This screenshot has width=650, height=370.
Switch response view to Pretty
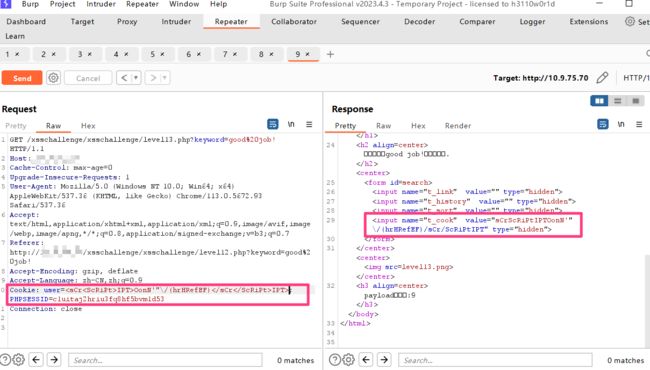345,126
